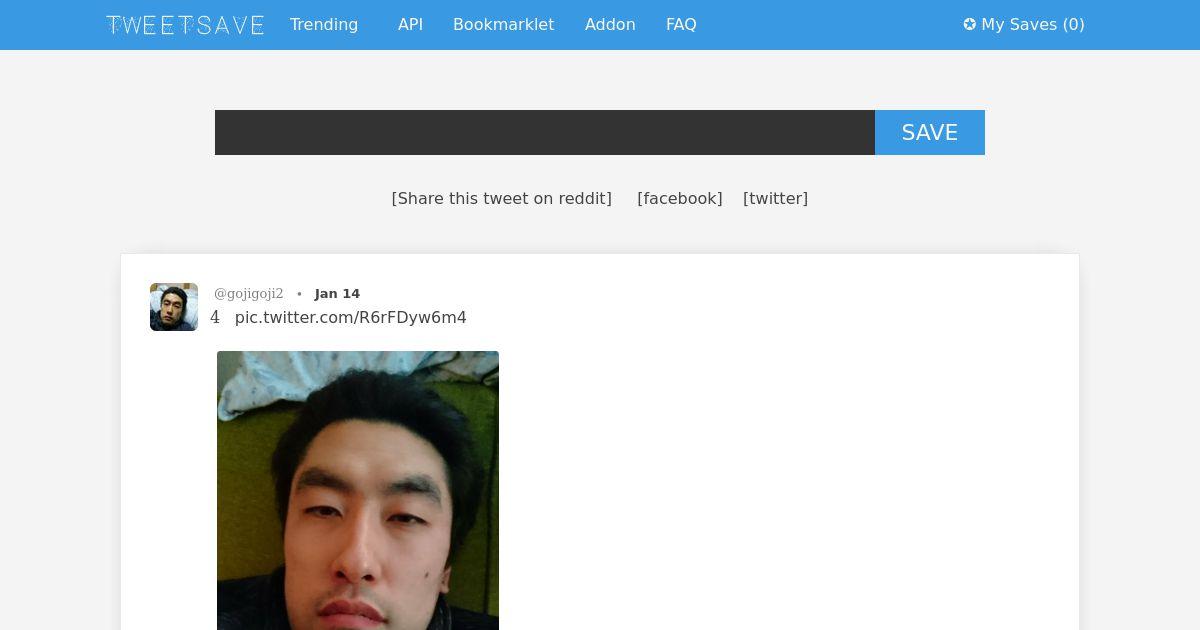Open the Addon page

pyautogui.click(x=610, y=24)
